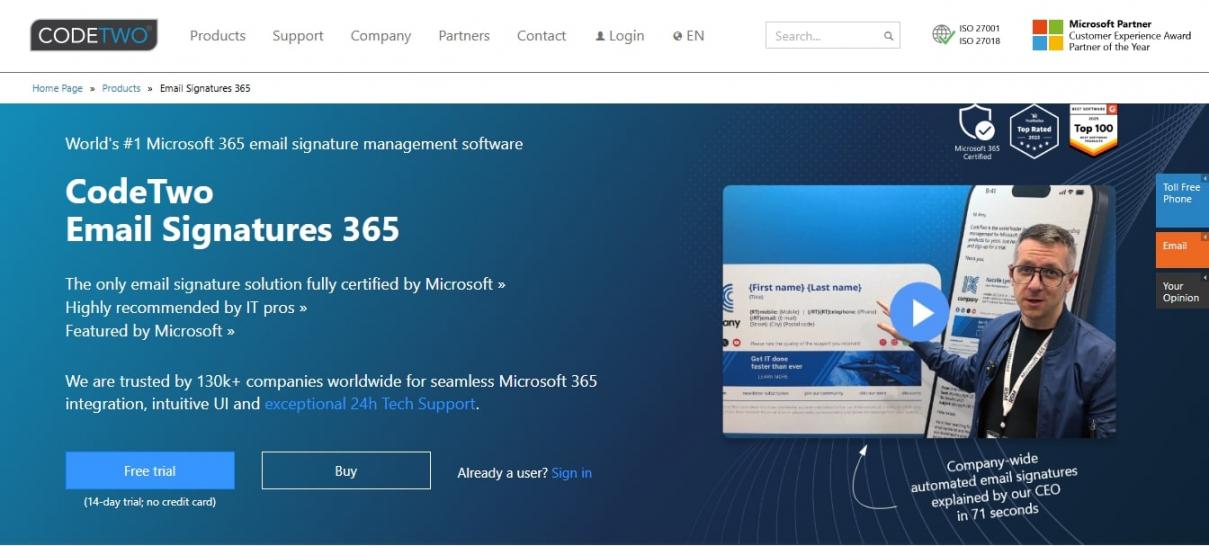Go to Home Page breadcrumb
This screenshot has height=546, width=1209.
(x=58, y=88)
